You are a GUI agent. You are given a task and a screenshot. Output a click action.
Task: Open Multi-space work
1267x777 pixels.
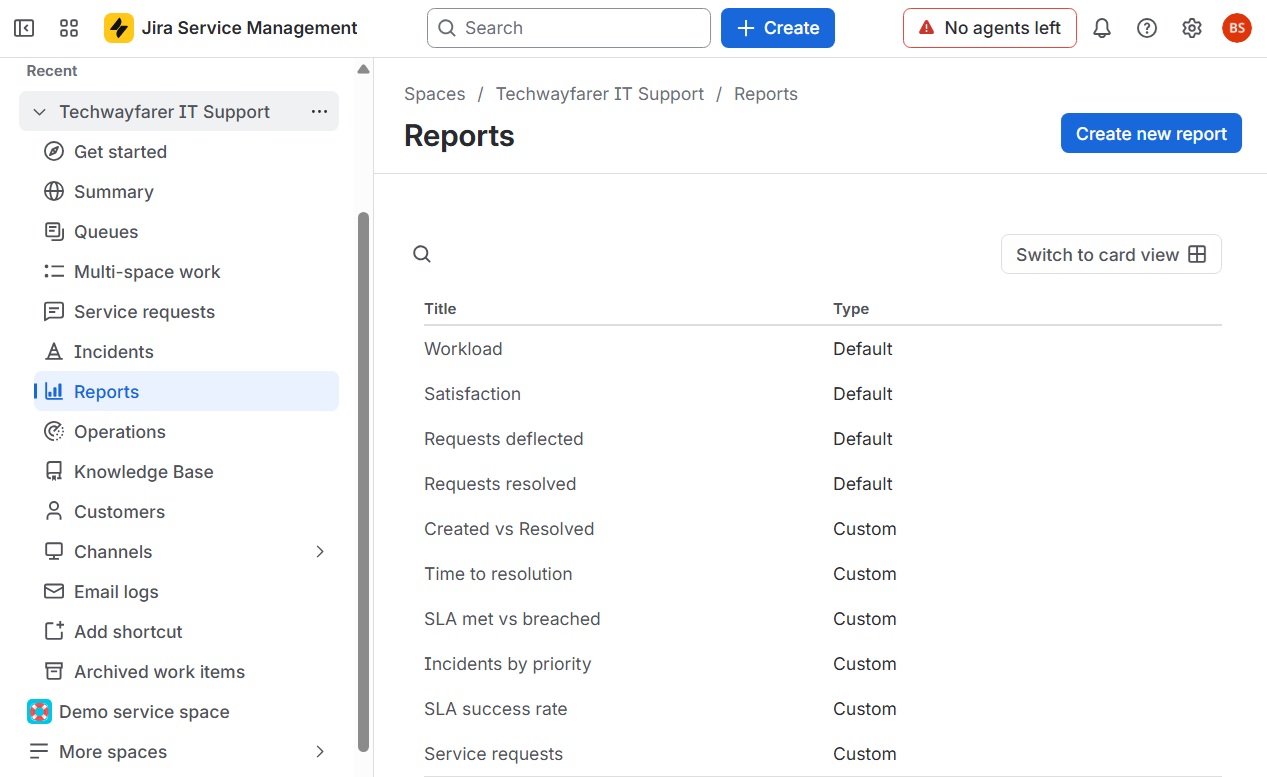pos(186,272)
